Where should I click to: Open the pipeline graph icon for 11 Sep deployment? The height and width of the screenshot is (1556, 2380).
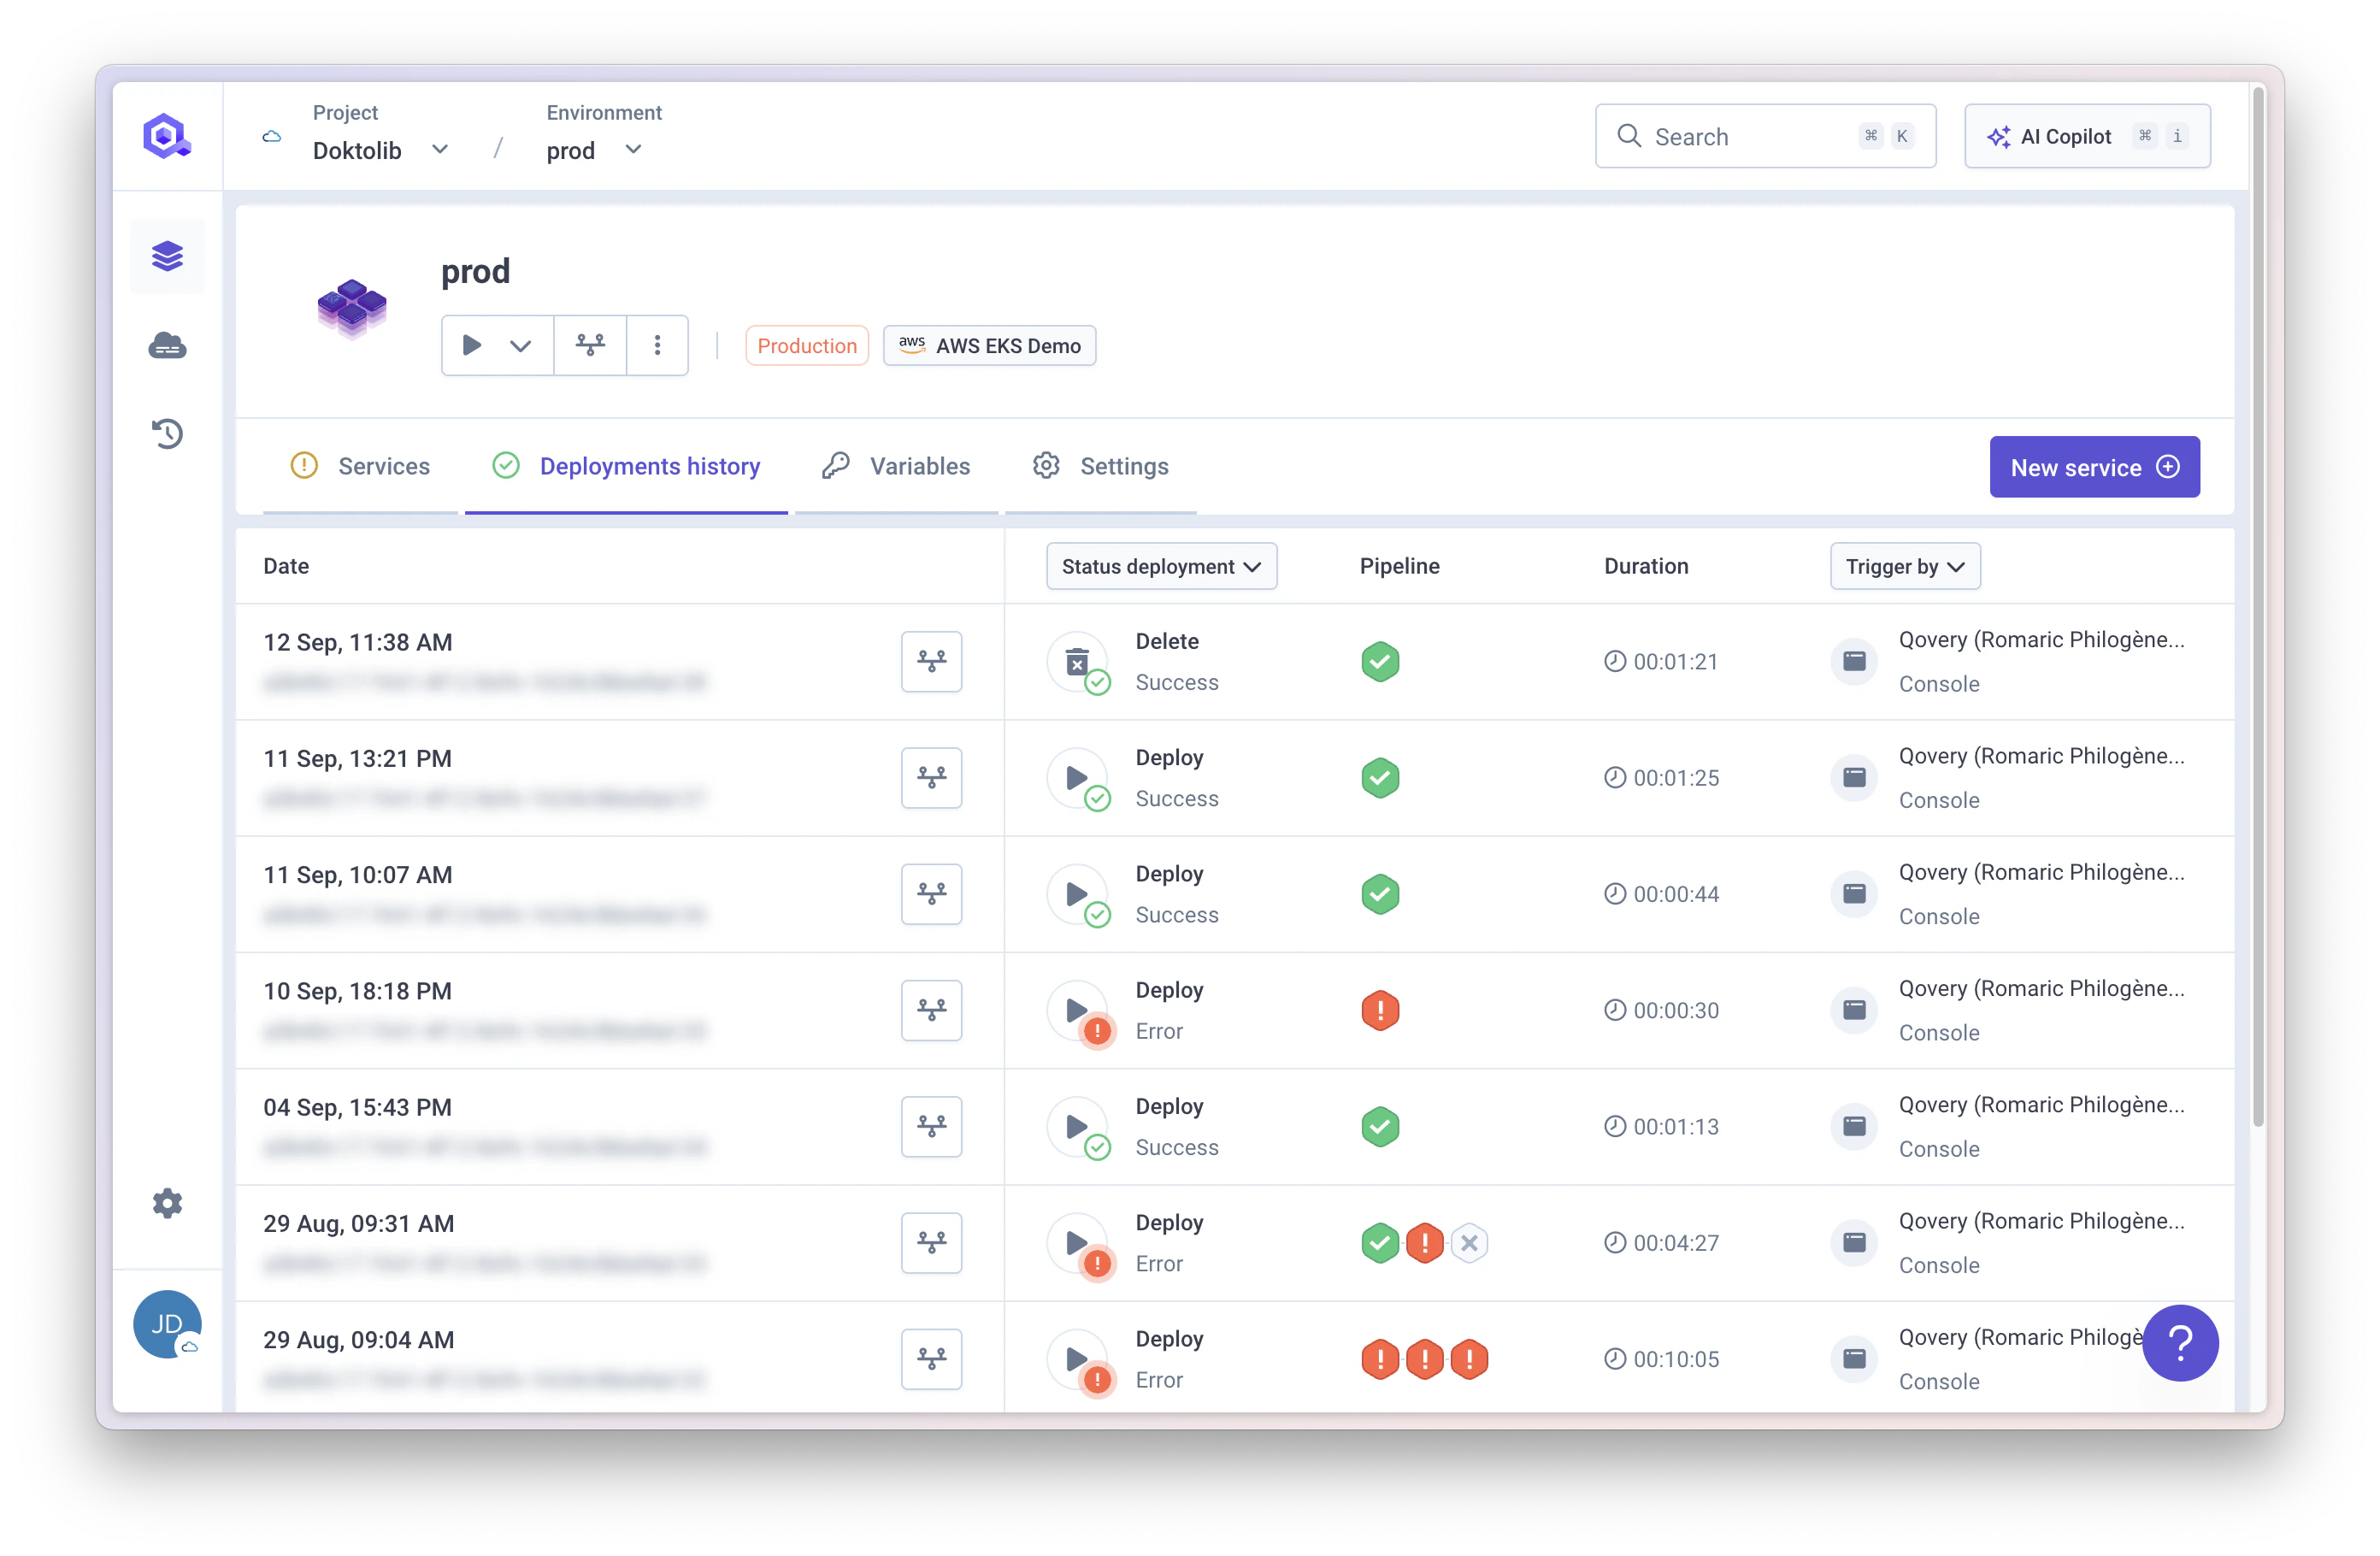coord(931,778)
